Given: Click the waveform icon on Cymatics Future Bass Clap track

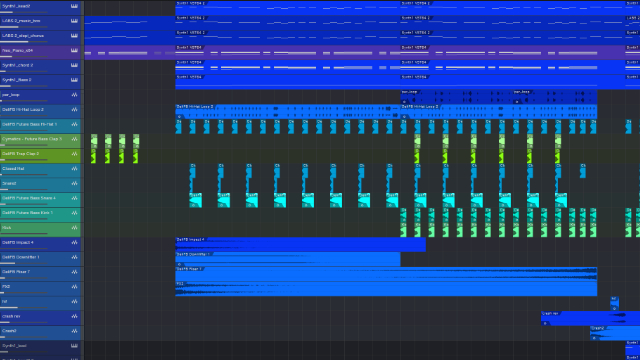Looking at the screenshot, I should coord(74,139).
